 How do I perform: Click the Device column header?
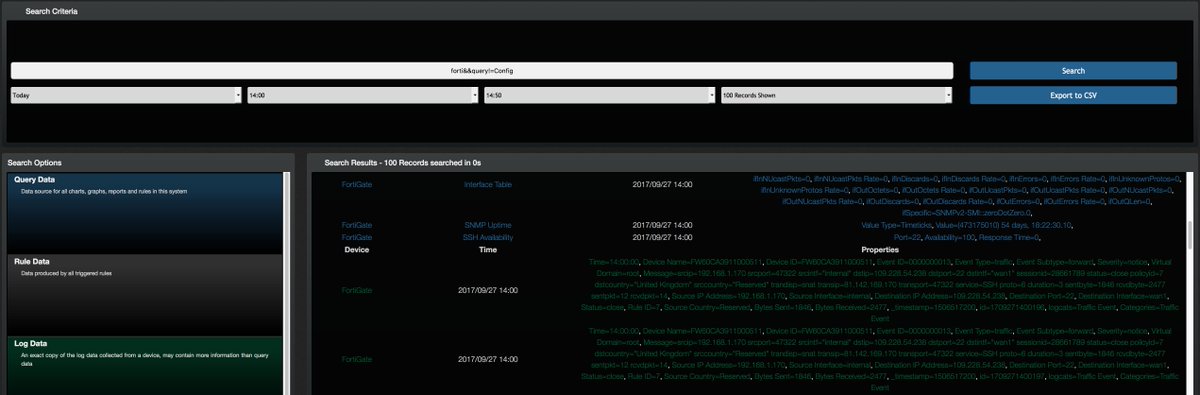click(357, 249)
